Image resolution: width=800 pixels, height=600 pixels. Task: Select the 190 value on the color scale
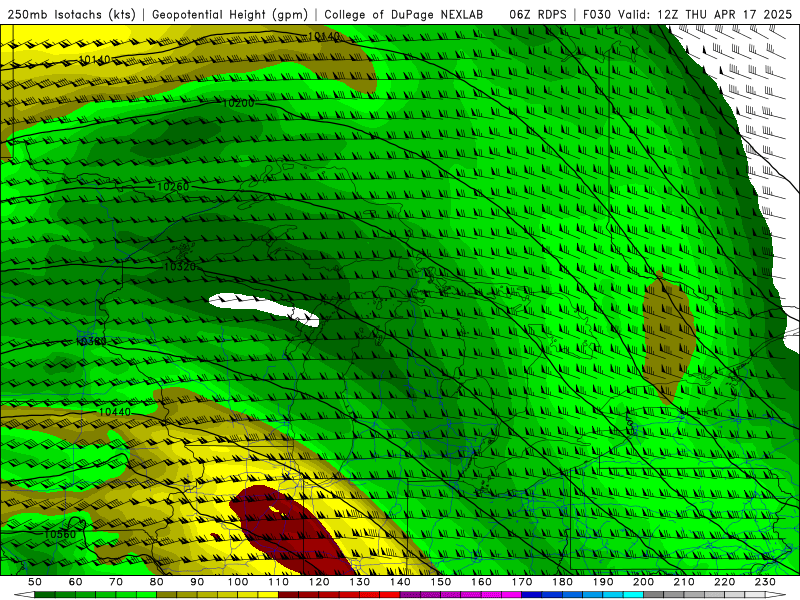pos(604,582)
